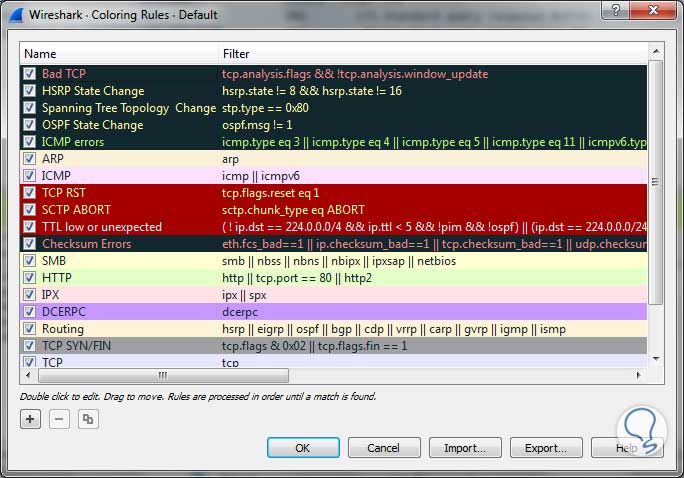Click the vertical scrollbar thumb
The height and width of the screenshot is (478, 684).
pos(656,182)
